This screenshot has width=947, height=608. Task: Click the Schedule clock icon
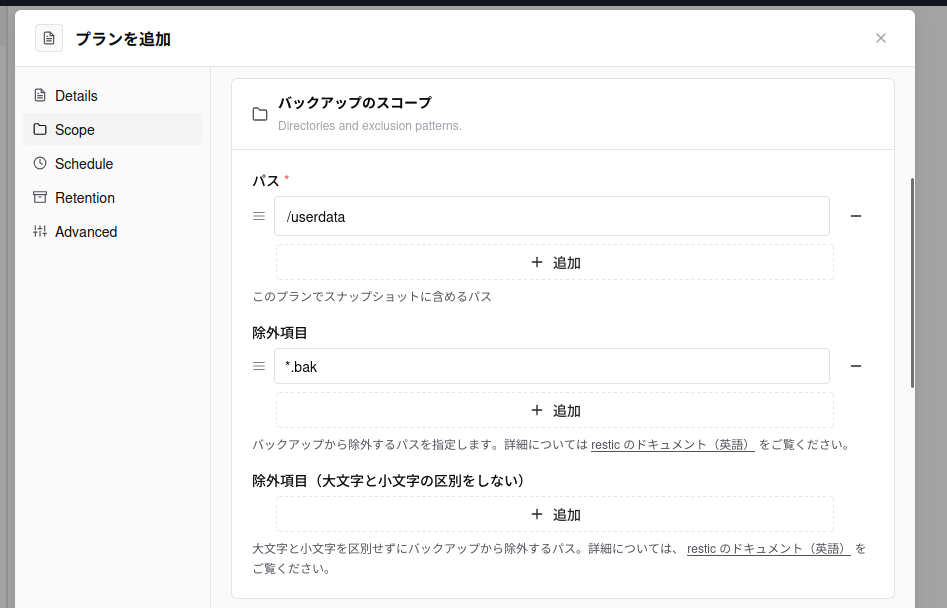40,164
